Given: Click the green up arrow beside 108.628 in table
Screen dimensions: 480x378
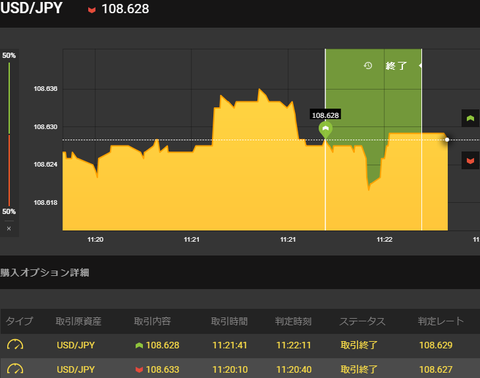Looking at the screenshot, I should coord(139,345).
